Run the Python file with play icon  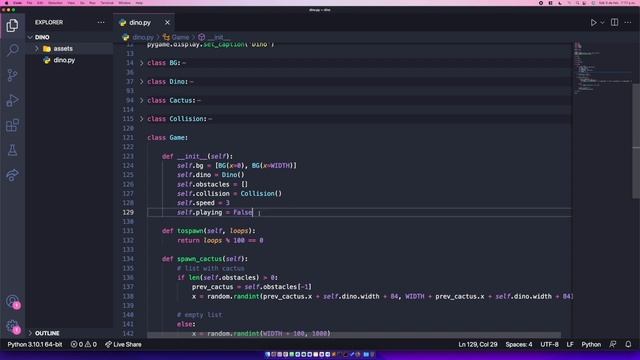click(593, 22)
